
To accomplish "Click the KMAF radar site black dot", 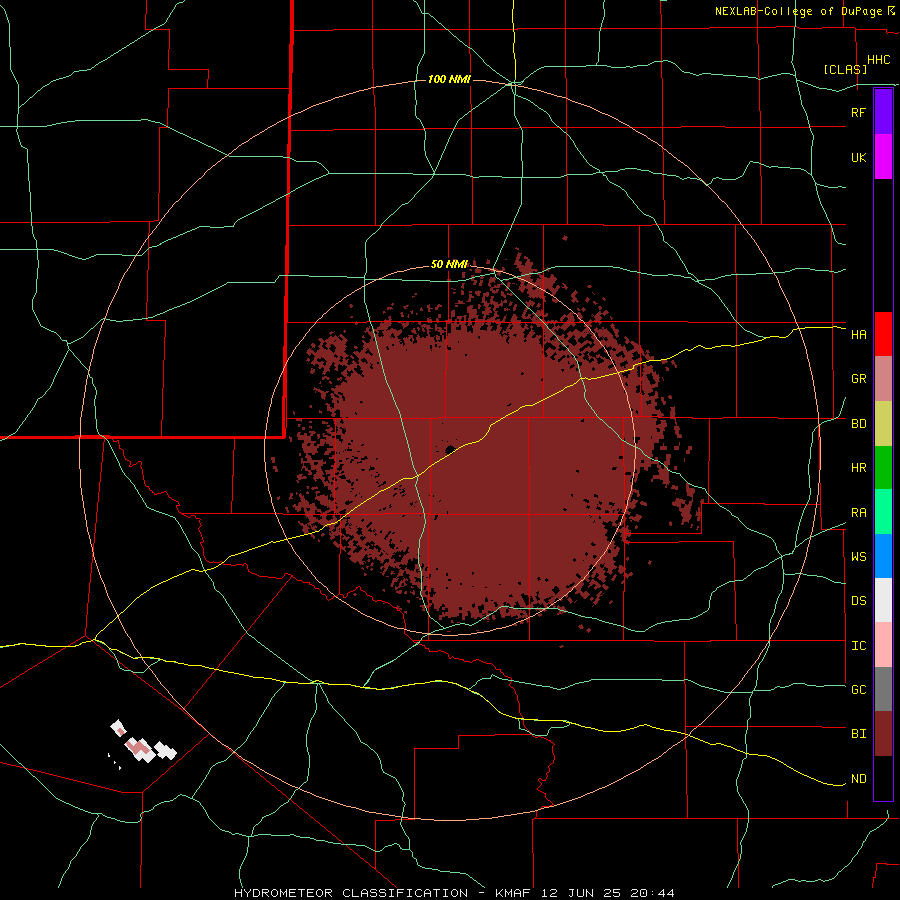I will tap(450, 449).
